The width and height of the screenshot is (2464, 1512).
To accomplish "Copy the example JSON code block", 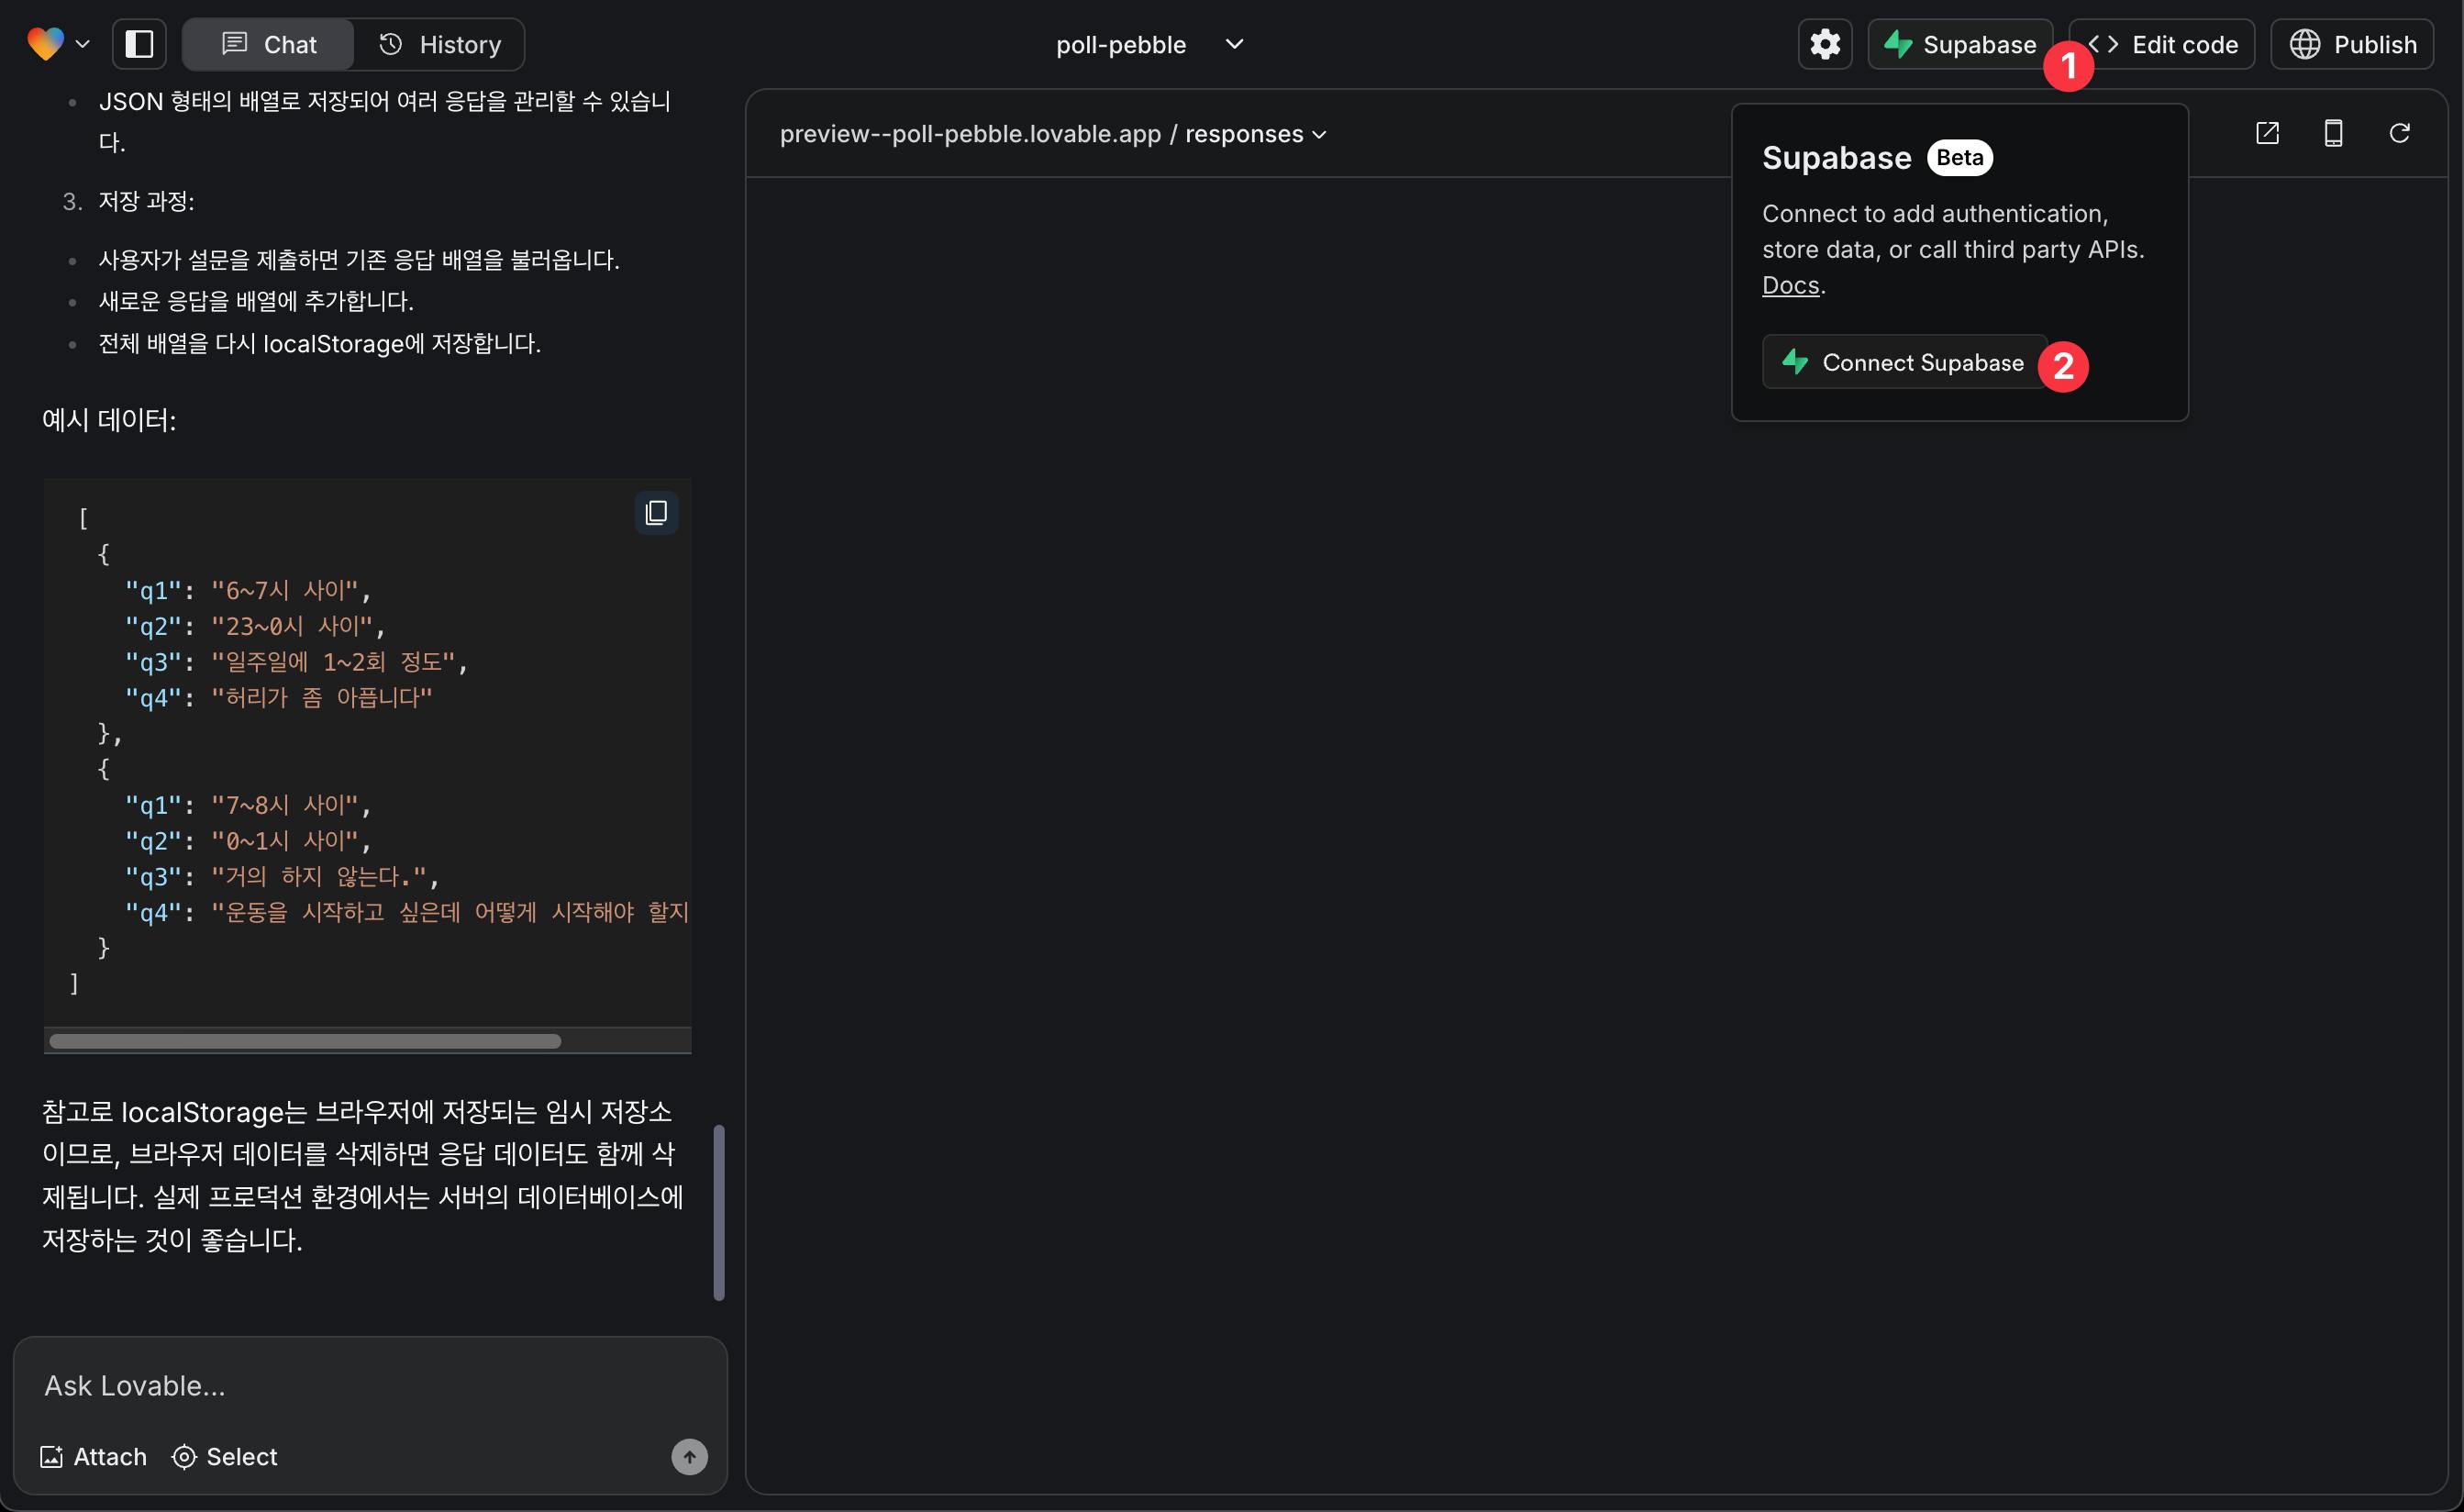I will (x=656, y=513).
